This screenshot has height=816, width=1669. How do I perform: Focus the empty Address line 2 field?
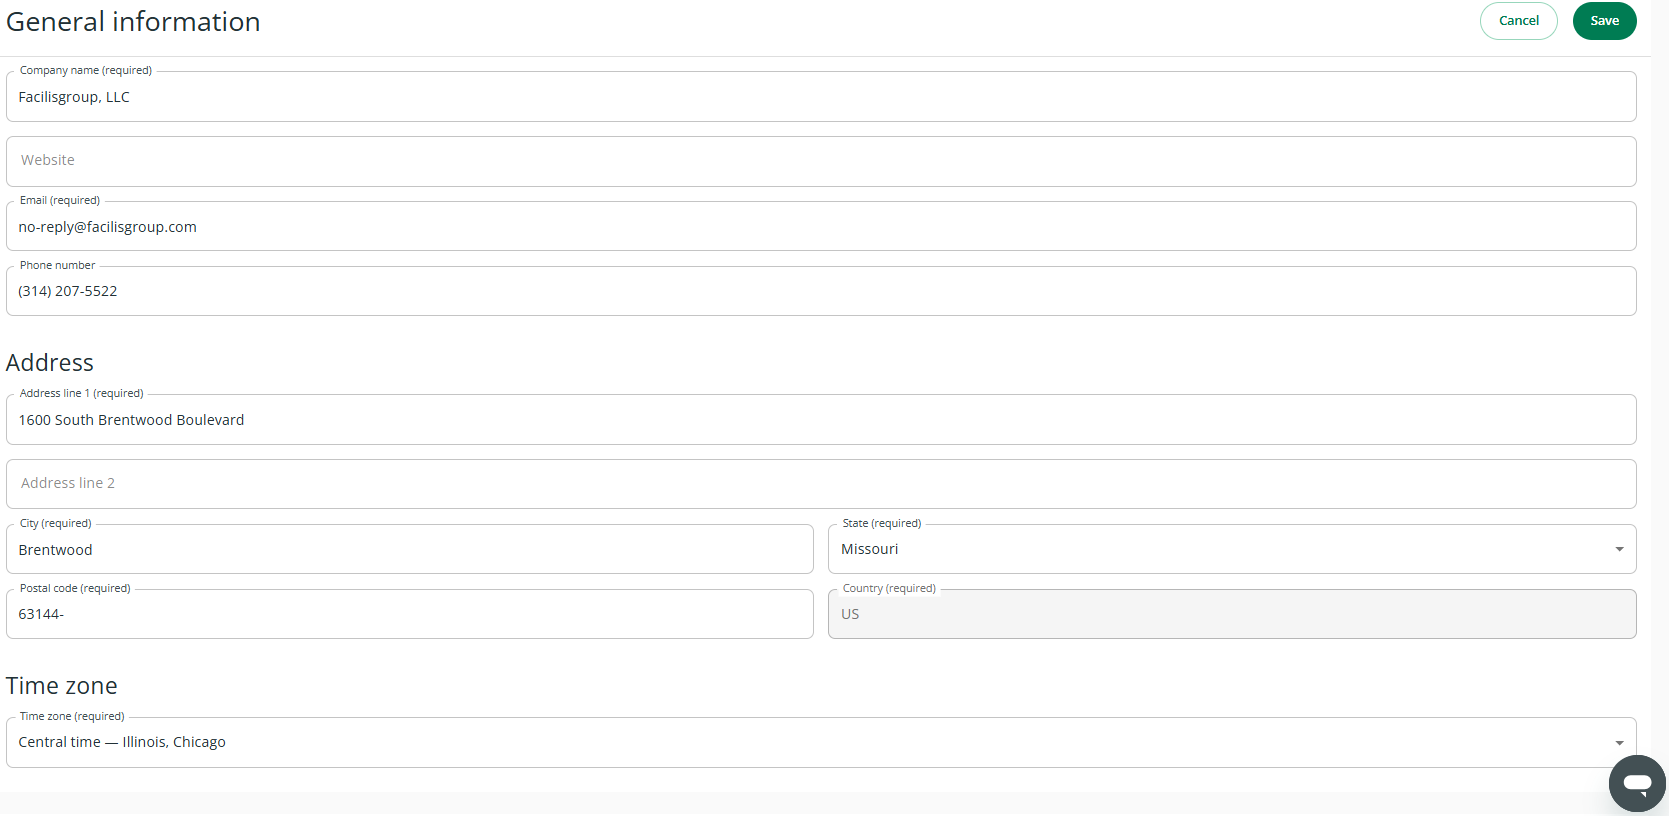coord(820,484)
